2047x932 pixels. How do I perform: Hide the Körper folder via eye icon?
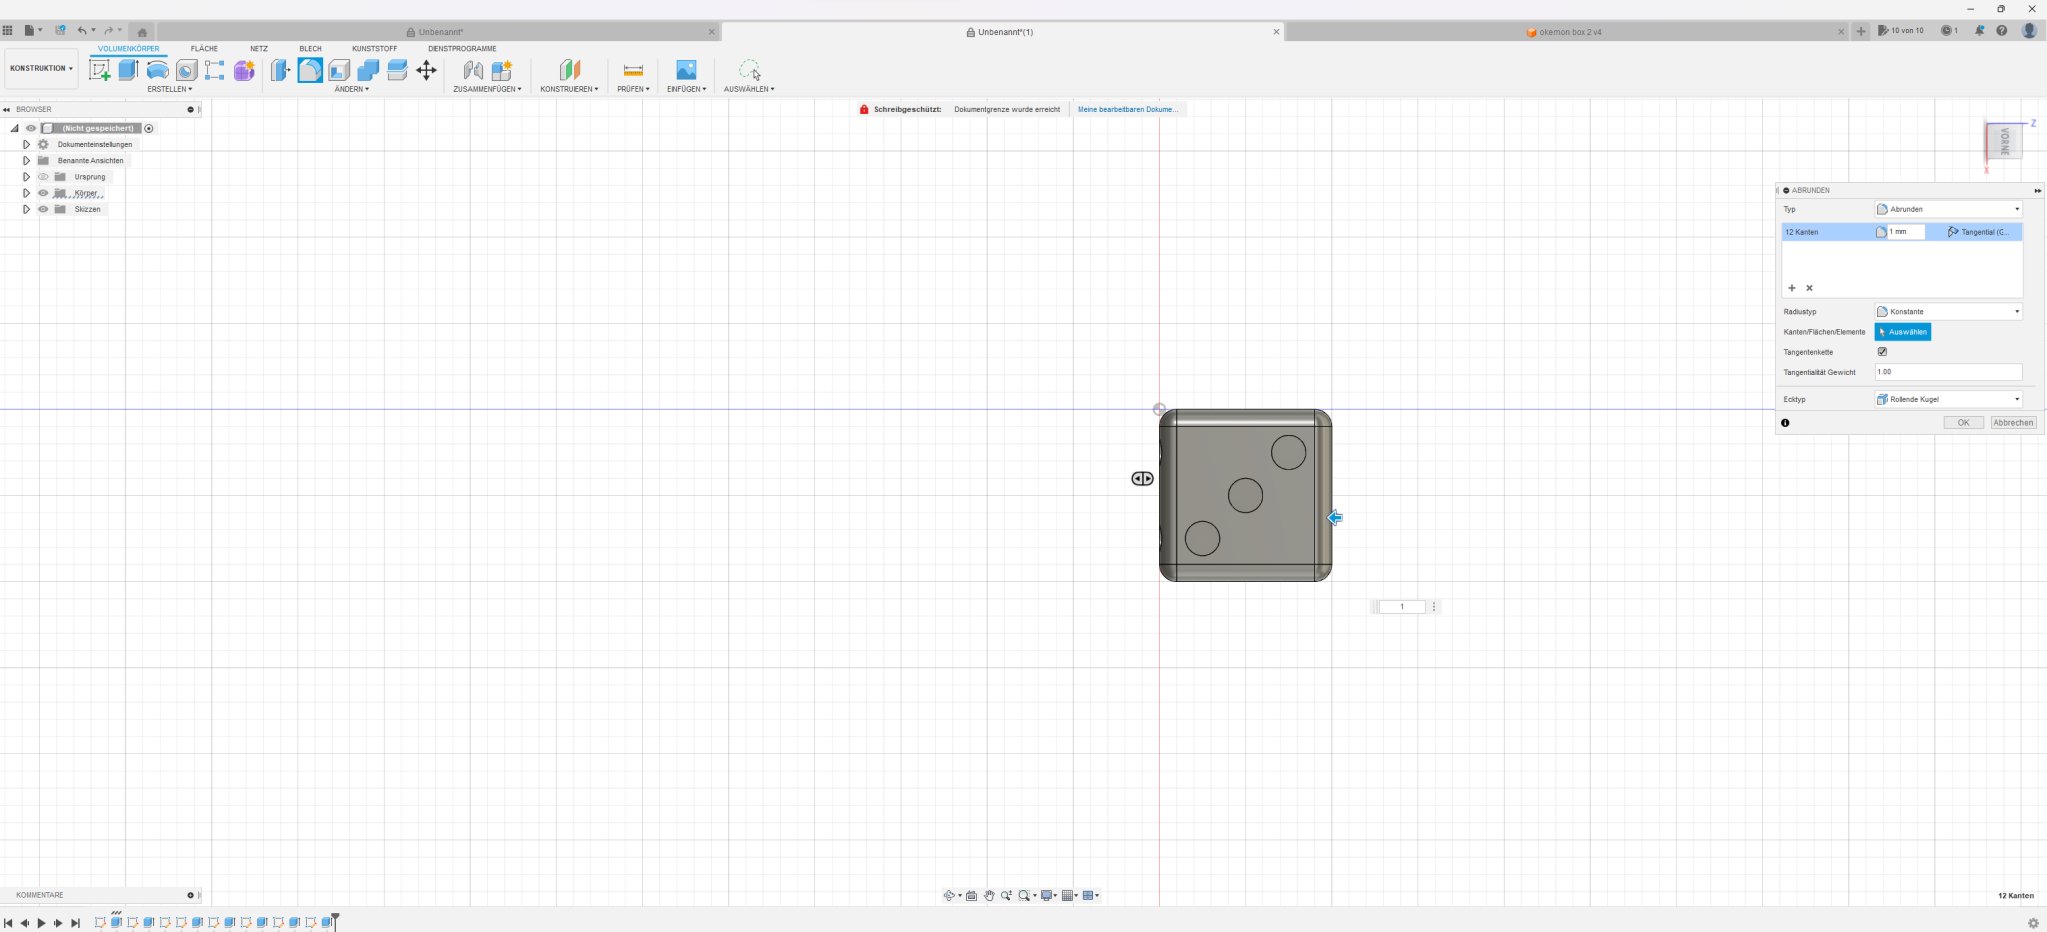tap(43, 193)
